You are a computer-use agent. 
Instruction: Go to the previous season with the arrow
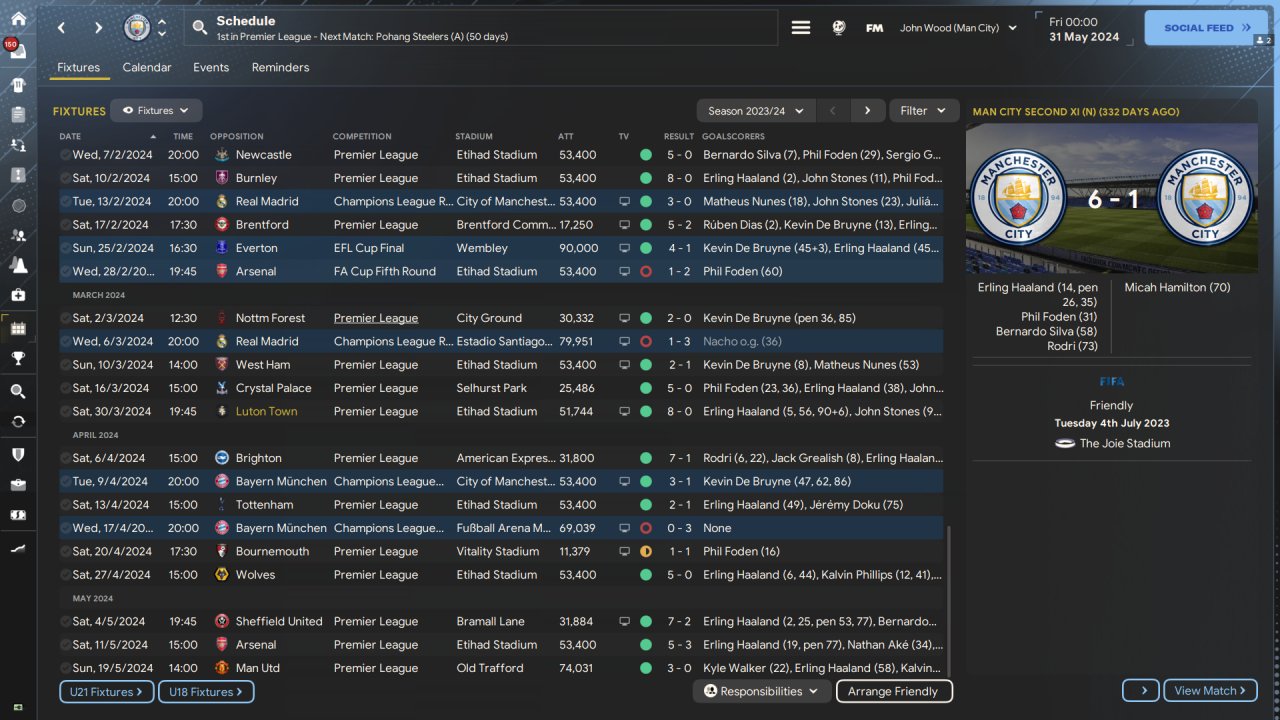[833, 111]
